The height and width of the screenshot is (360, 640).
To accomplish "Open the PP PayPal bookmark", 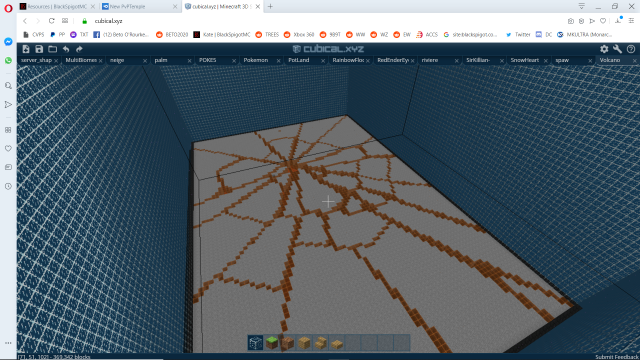I will point(57,35).
